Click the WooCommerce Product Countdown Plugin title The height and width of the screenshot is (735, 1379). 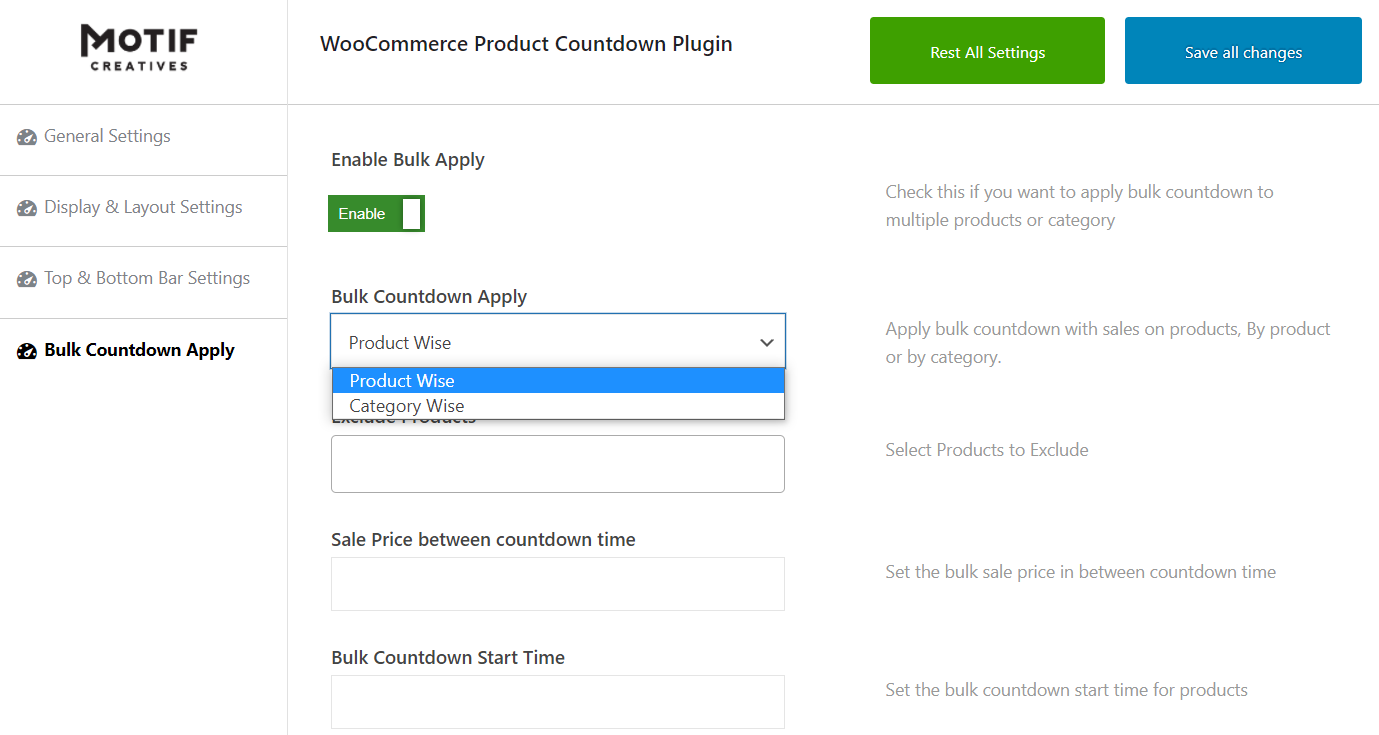526,44
